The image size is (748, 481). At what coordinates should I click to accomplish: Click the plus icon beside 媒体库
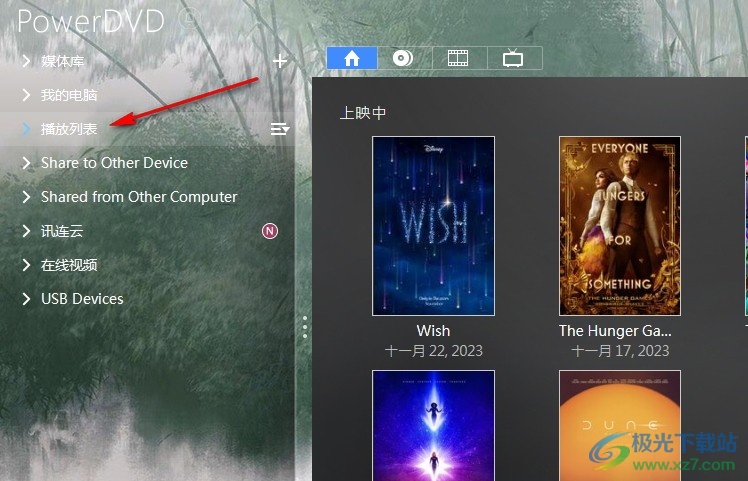click(280, 61)
